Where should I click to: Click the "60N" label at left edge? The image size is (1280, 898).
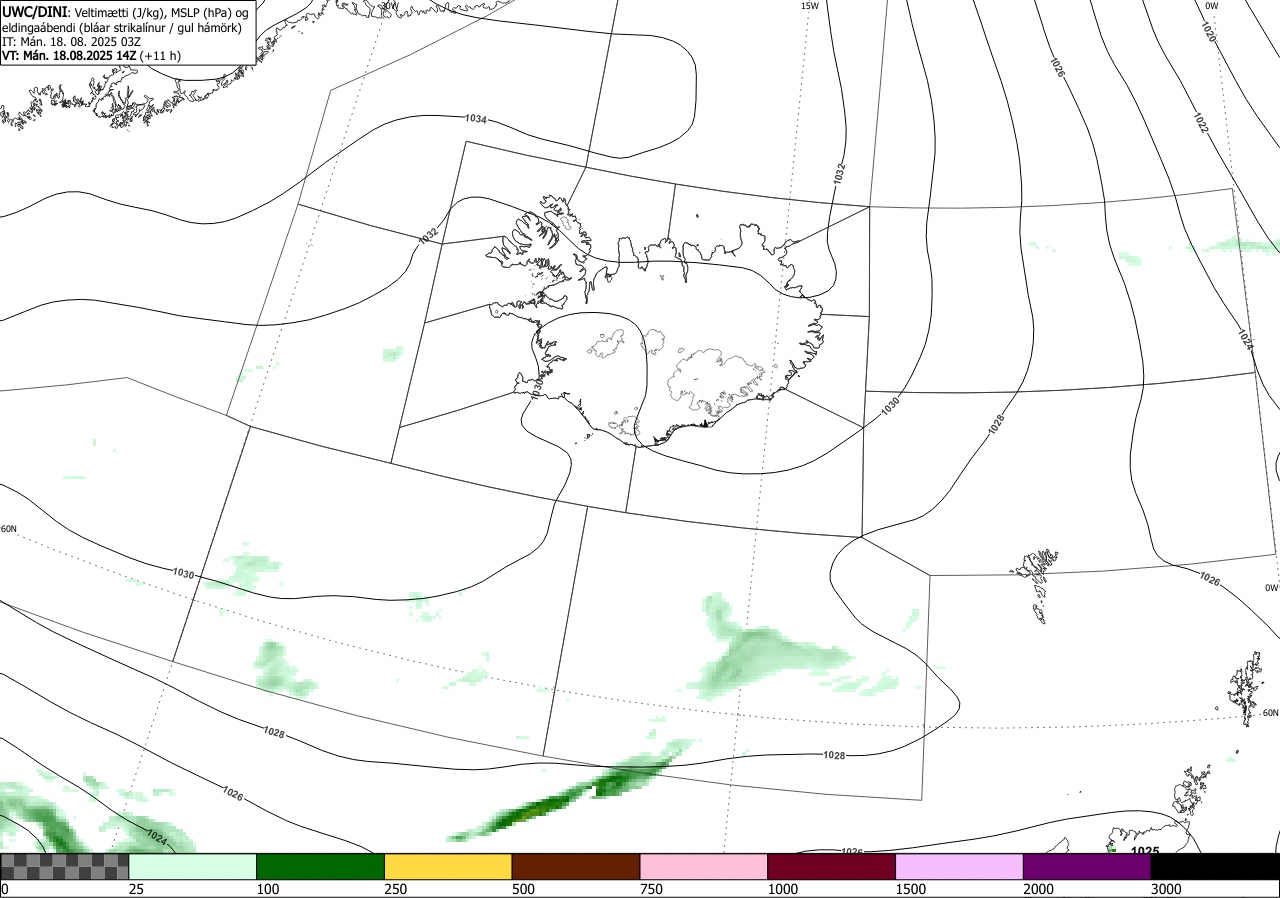9,529
